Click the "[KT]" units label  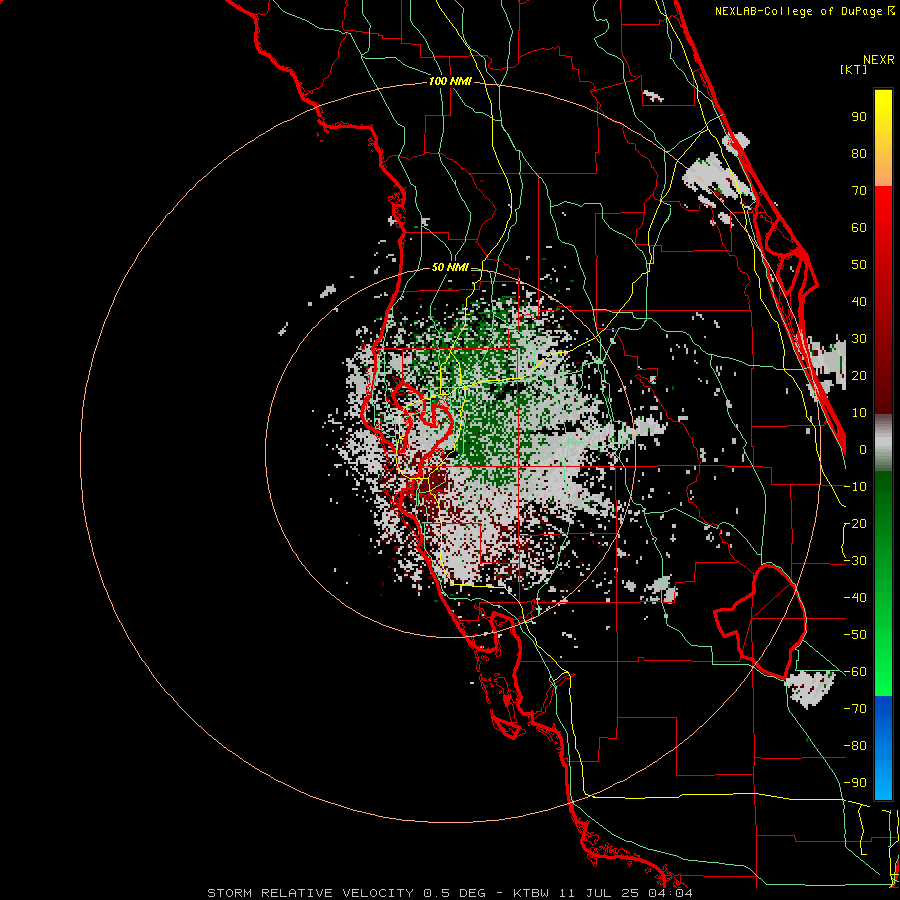854,69
